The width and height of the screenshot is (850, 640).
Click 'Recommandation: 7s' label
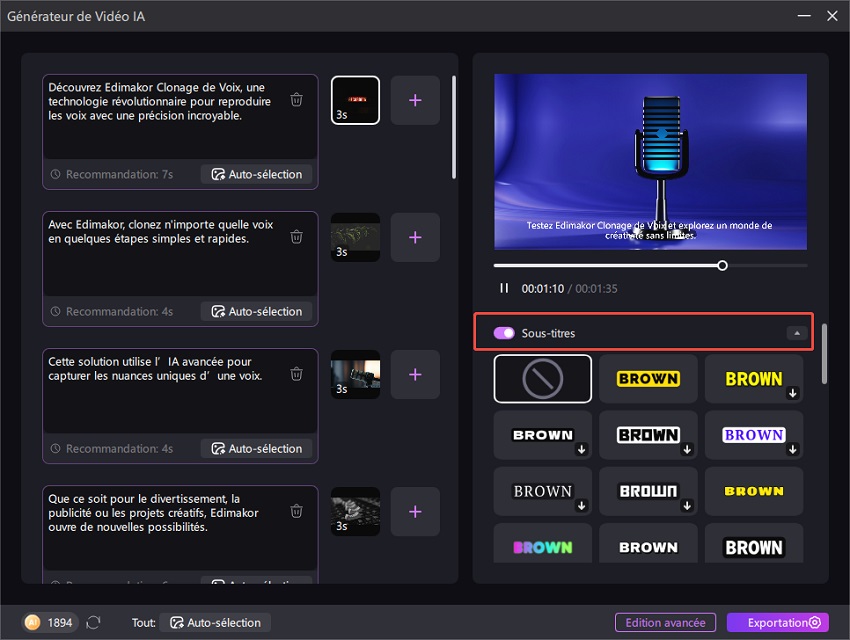(x=119, y=174)
